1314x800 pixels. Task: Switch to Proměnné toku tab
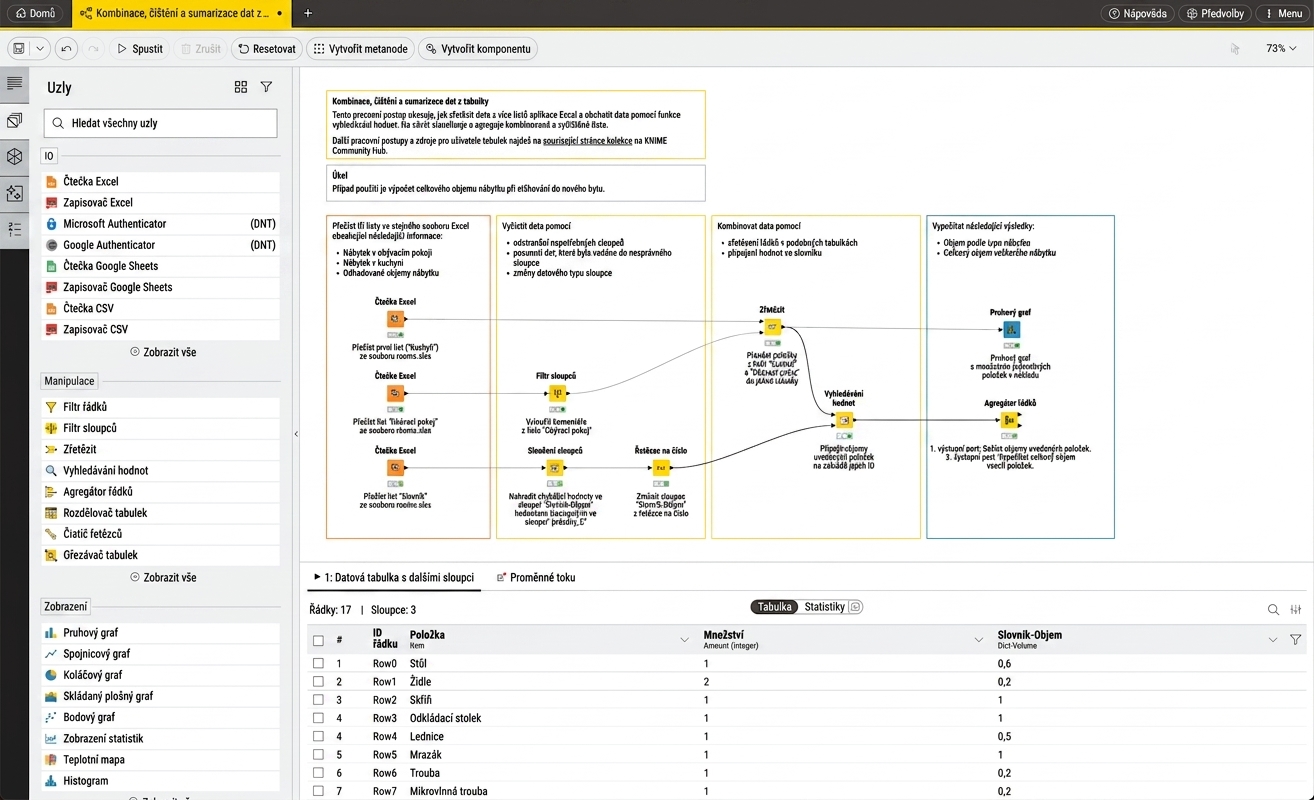pyautogui.click(x=536, y=577)
